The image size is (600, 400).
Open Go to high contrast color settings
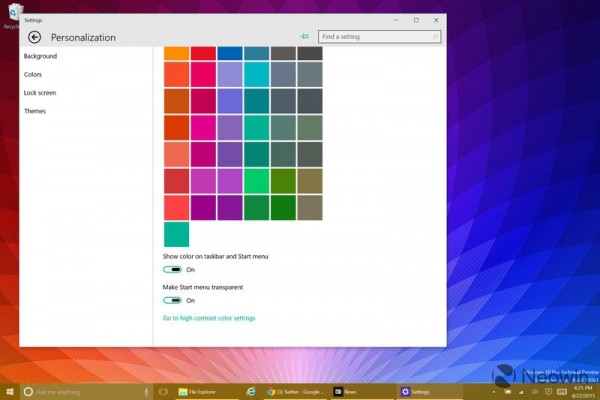pyautogui.click(x=209, y=318)
